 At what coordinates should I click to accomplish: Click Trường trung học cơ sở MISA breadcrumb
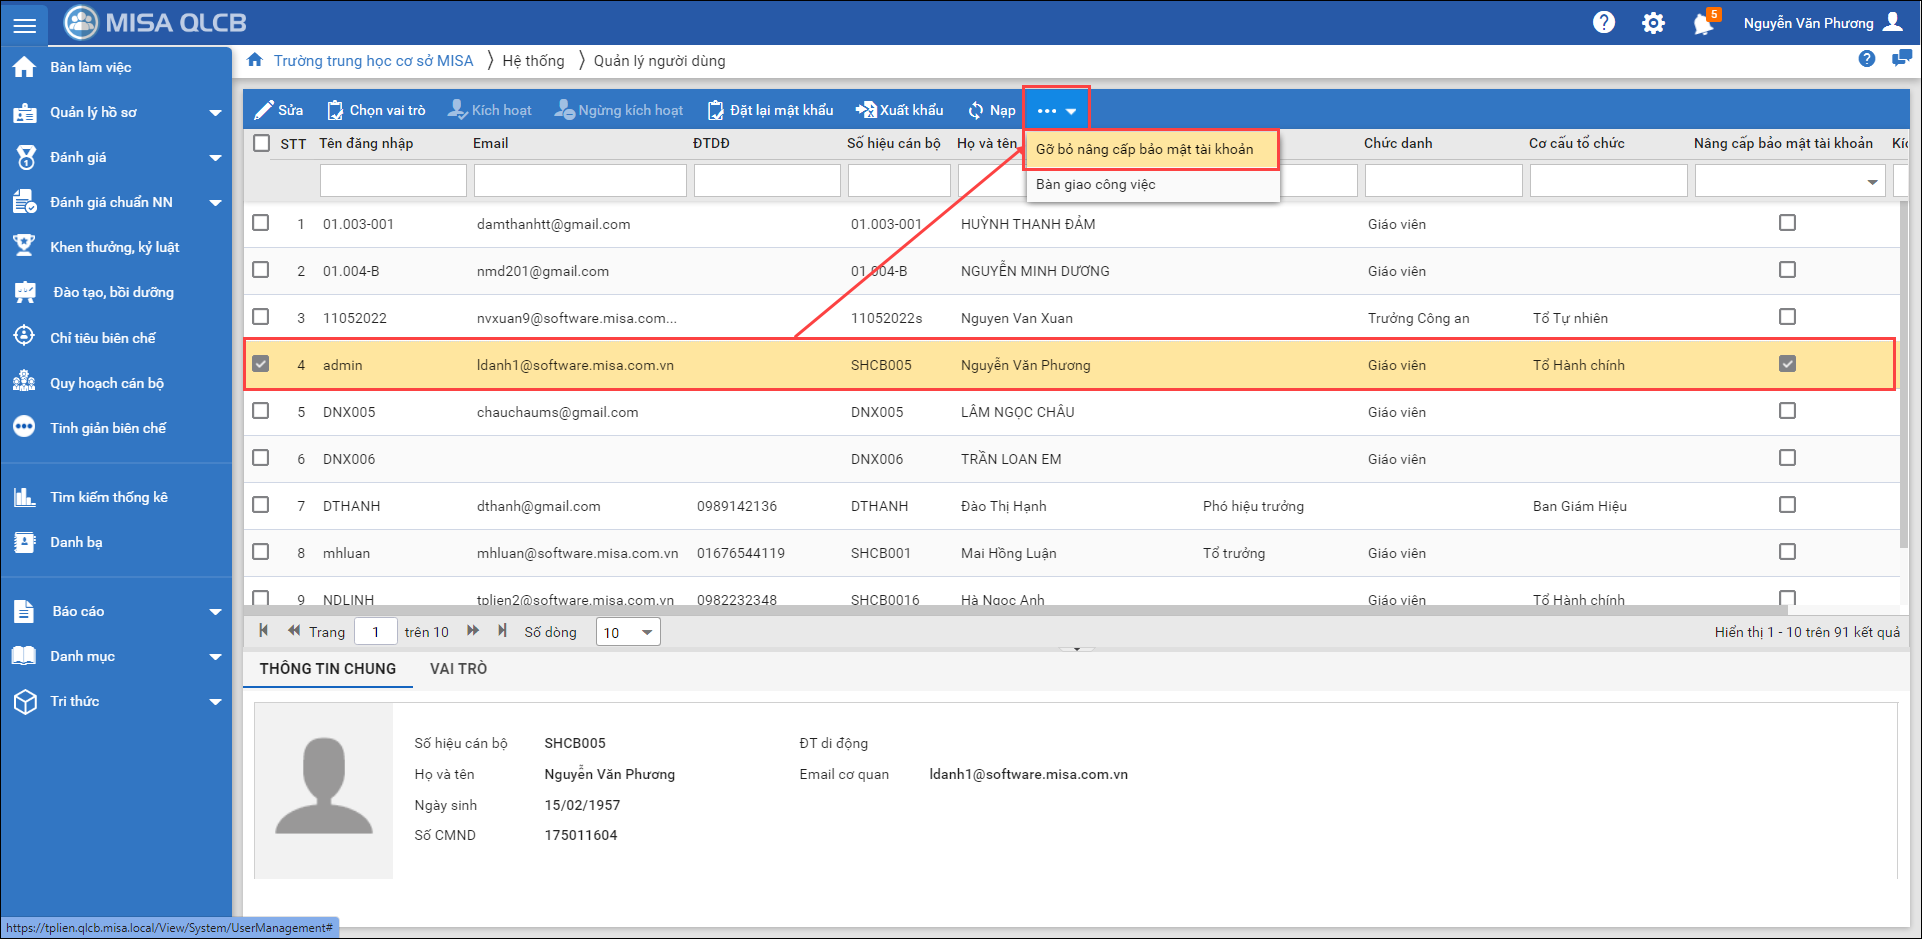373,61
